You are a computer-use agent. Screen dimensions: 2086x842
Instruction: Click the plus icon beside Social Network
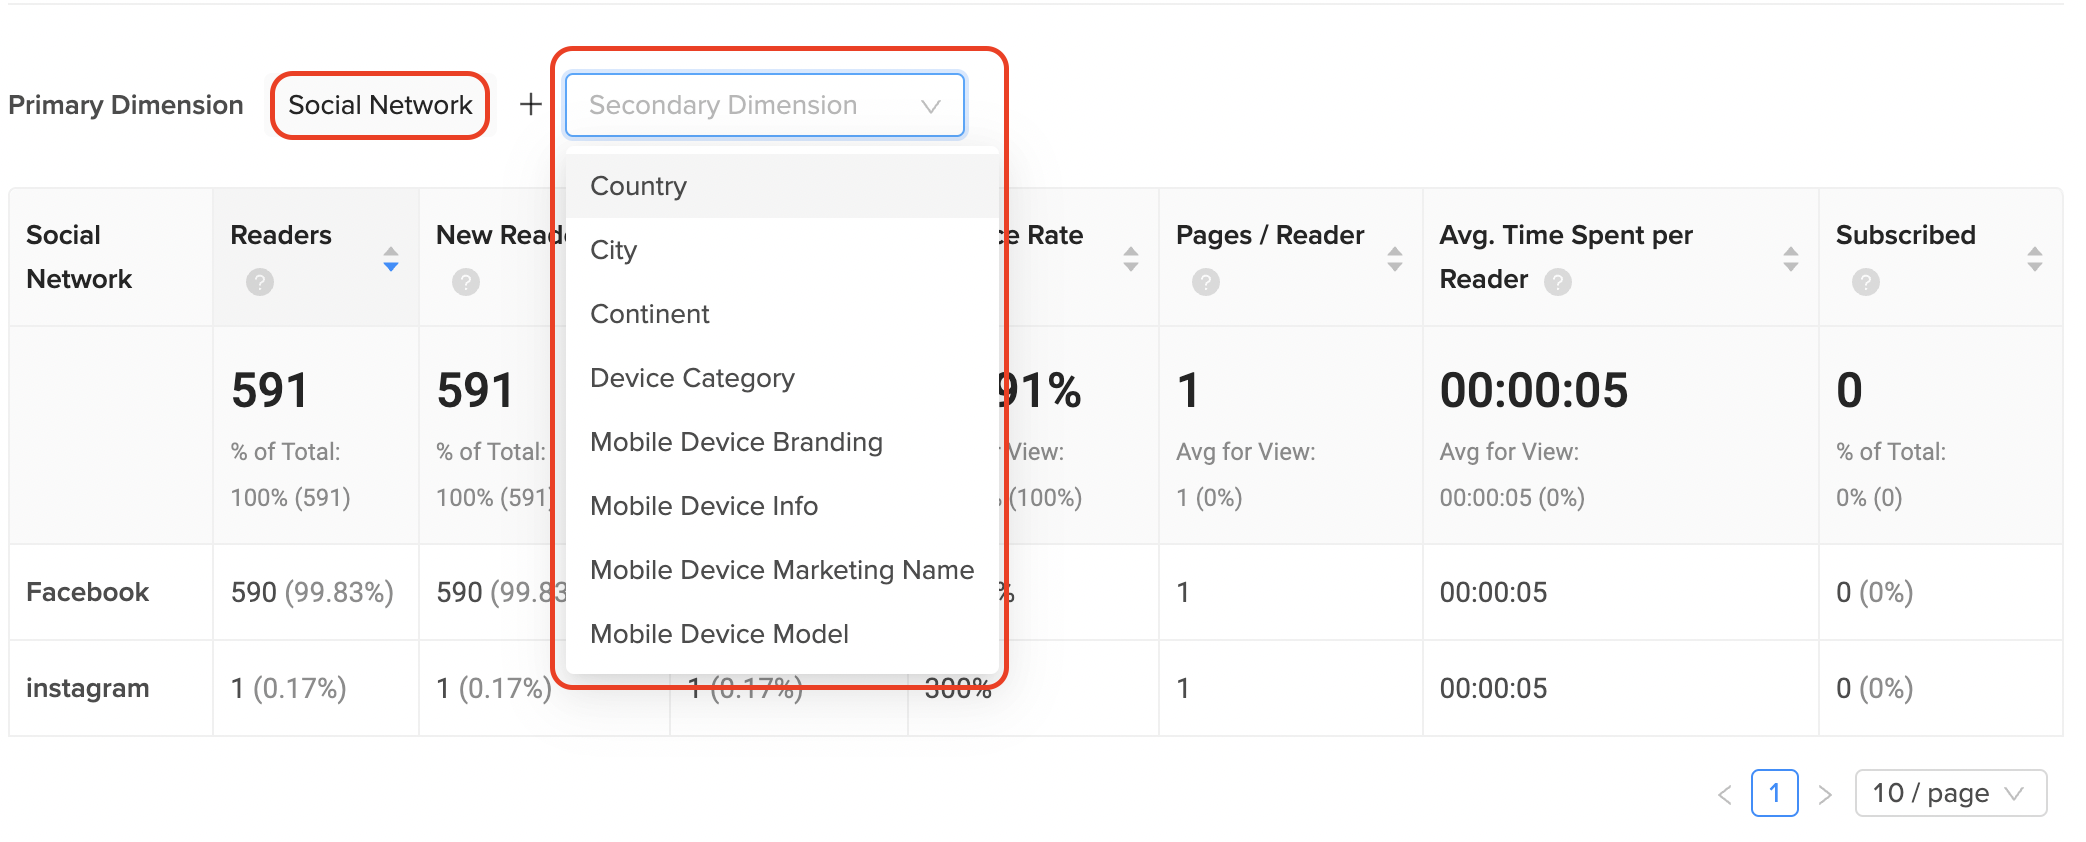[x=531, y=104]
